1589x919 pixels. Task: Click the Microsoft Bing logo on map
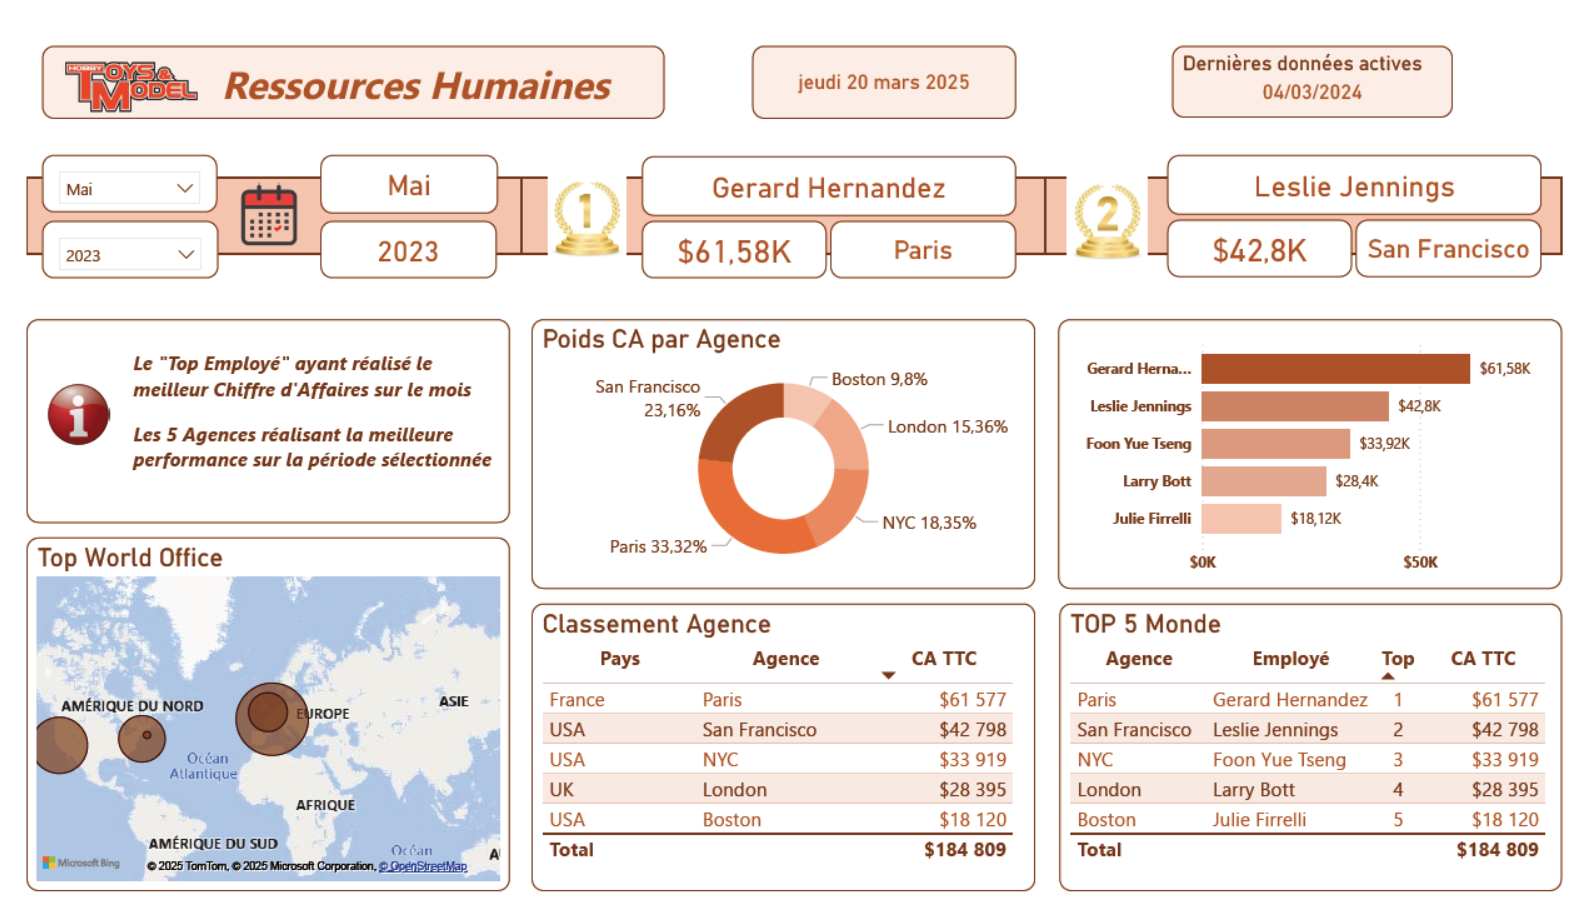82,863
